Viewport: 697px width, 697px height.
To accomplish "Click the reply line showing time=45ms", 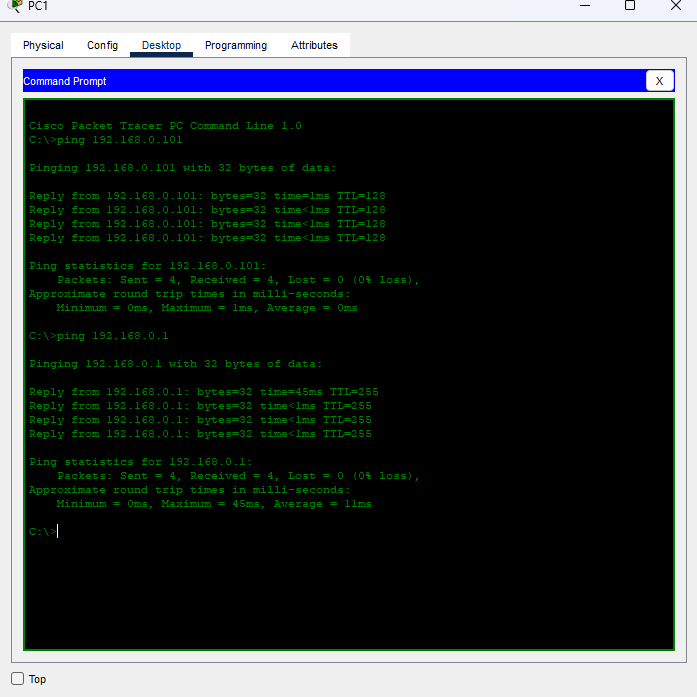I will pyautogui.click(x=203, y=392).
